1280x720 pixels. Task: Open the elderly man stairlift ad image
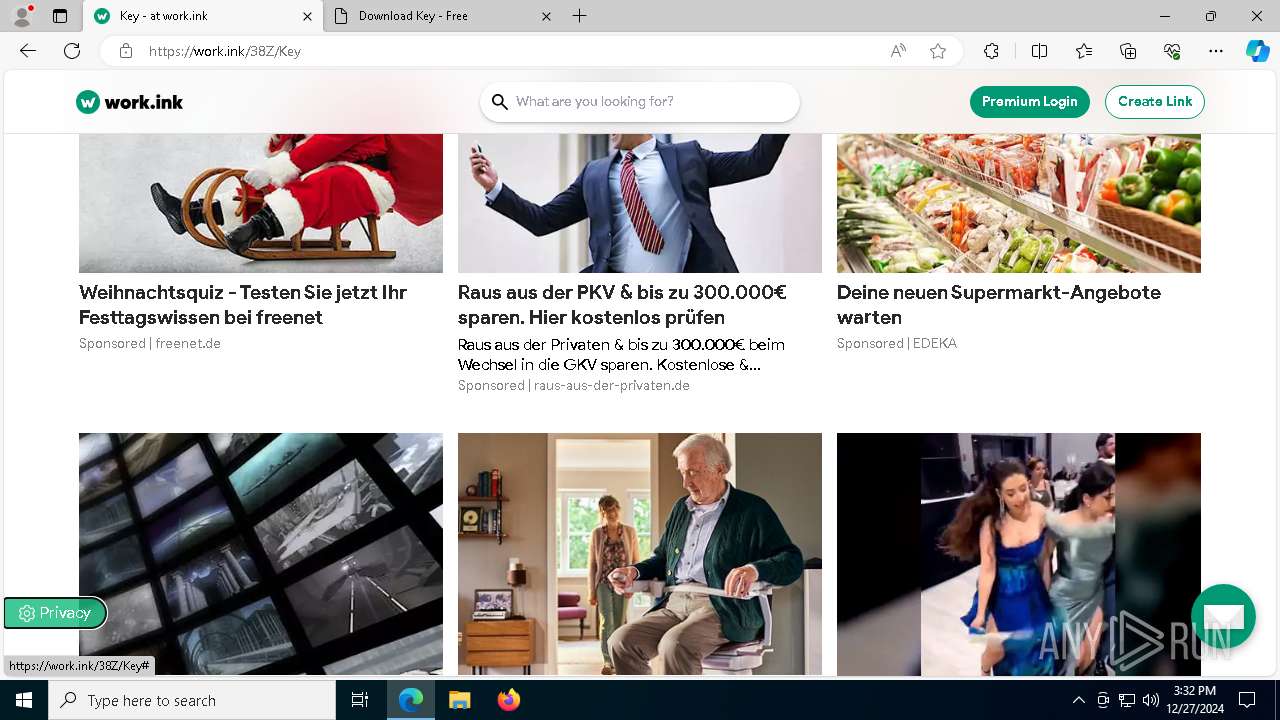click(640, 554)
